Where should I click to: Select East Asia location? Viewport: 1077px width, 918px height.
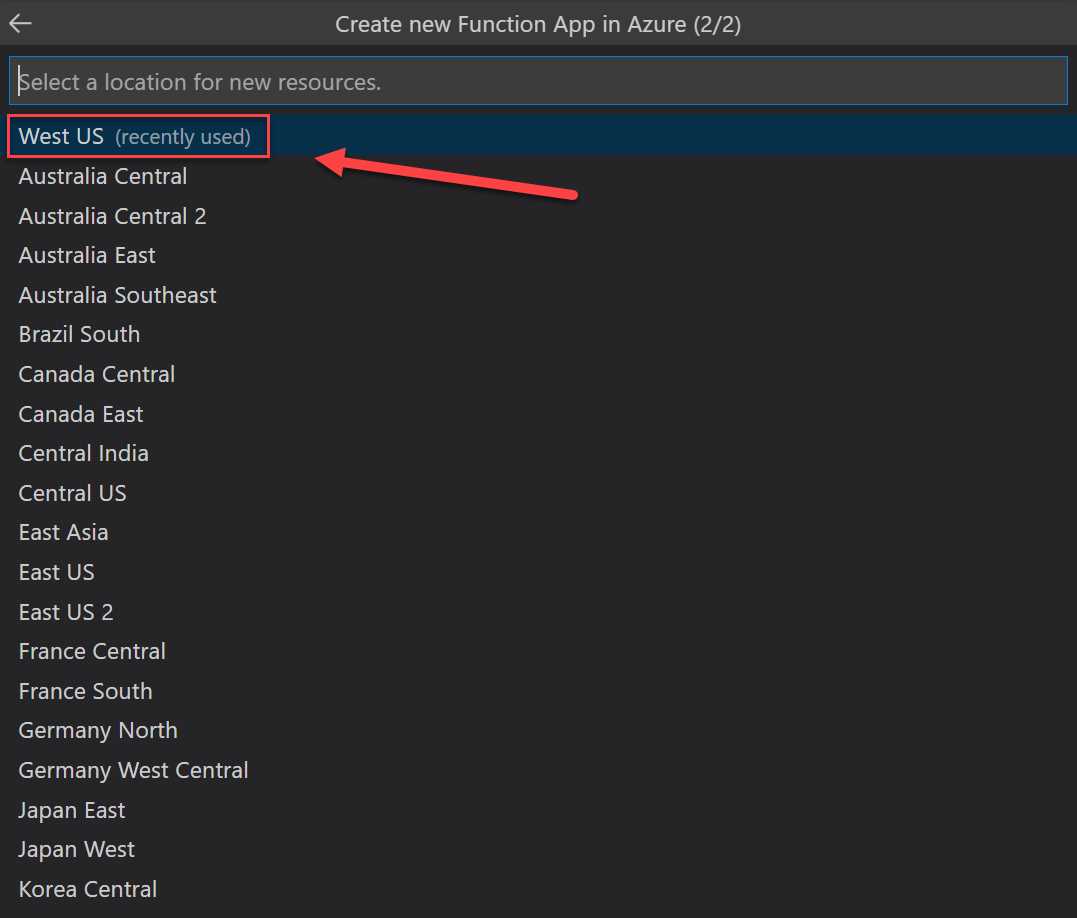click(x=63, y=532)
